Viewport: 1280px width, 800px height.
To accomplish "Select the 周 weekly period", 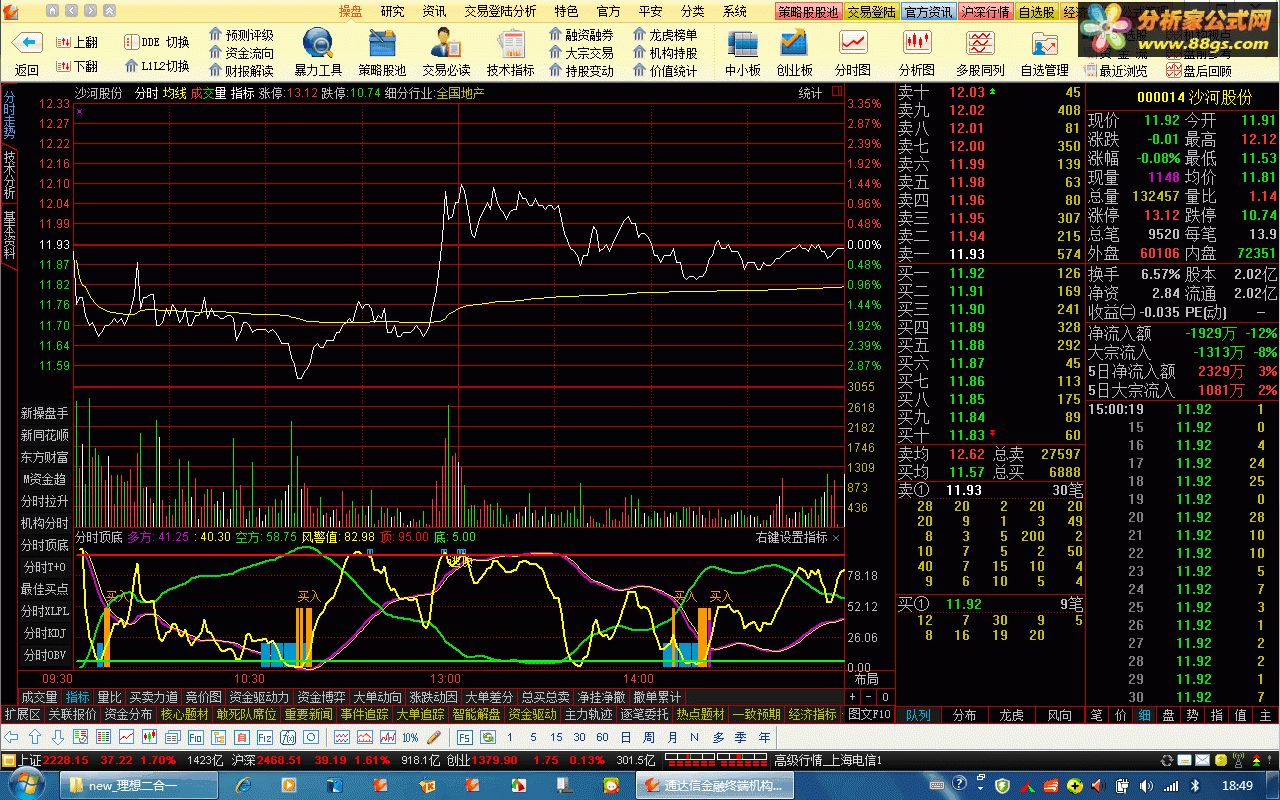I will [648, 737].
